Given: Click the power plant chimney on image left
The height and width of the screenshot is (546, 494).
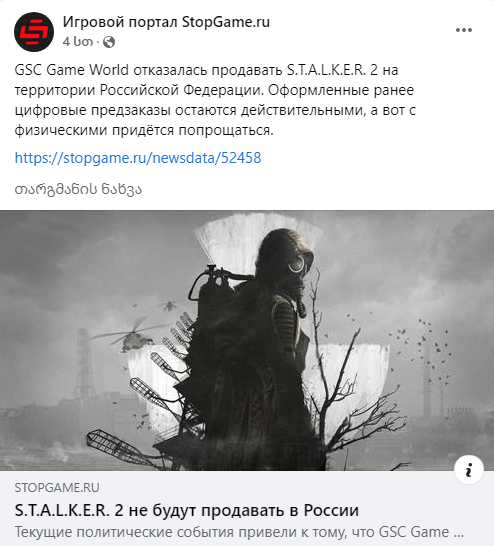Looking at the screenshot, I should click(x=83, y=362).
